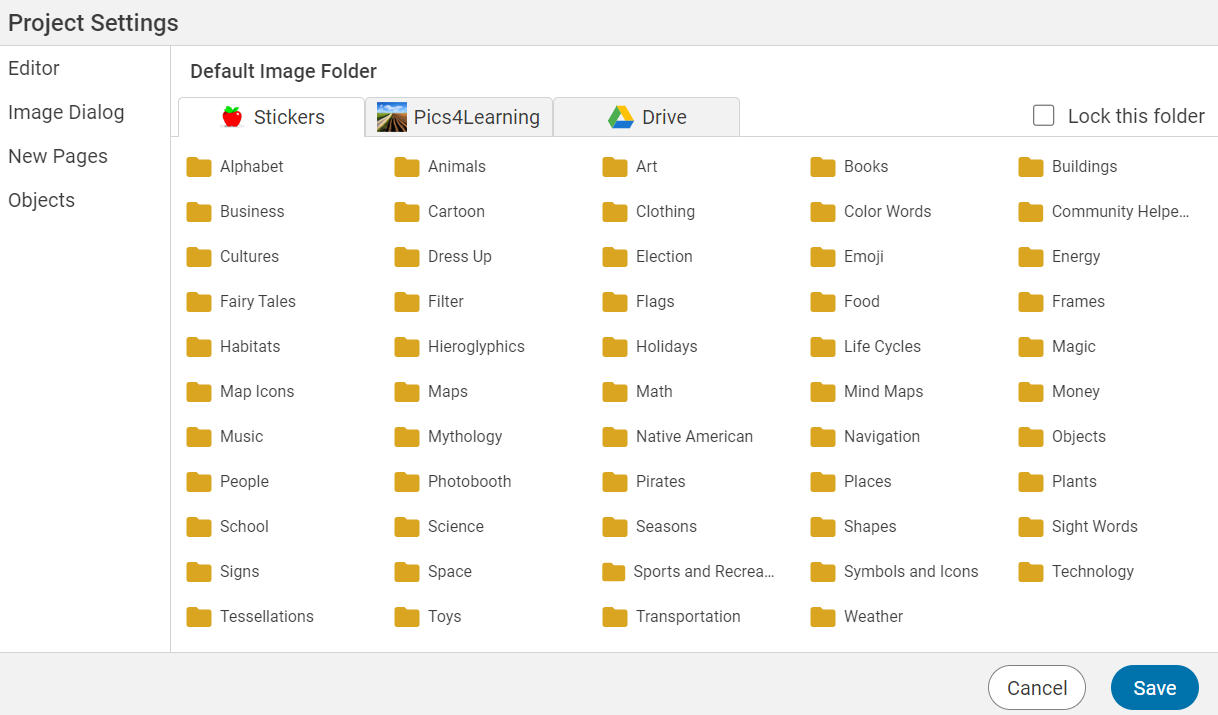Switch to the Pics4Learning tab
This screenshot has height=715, width=1218.
(459, 116)
